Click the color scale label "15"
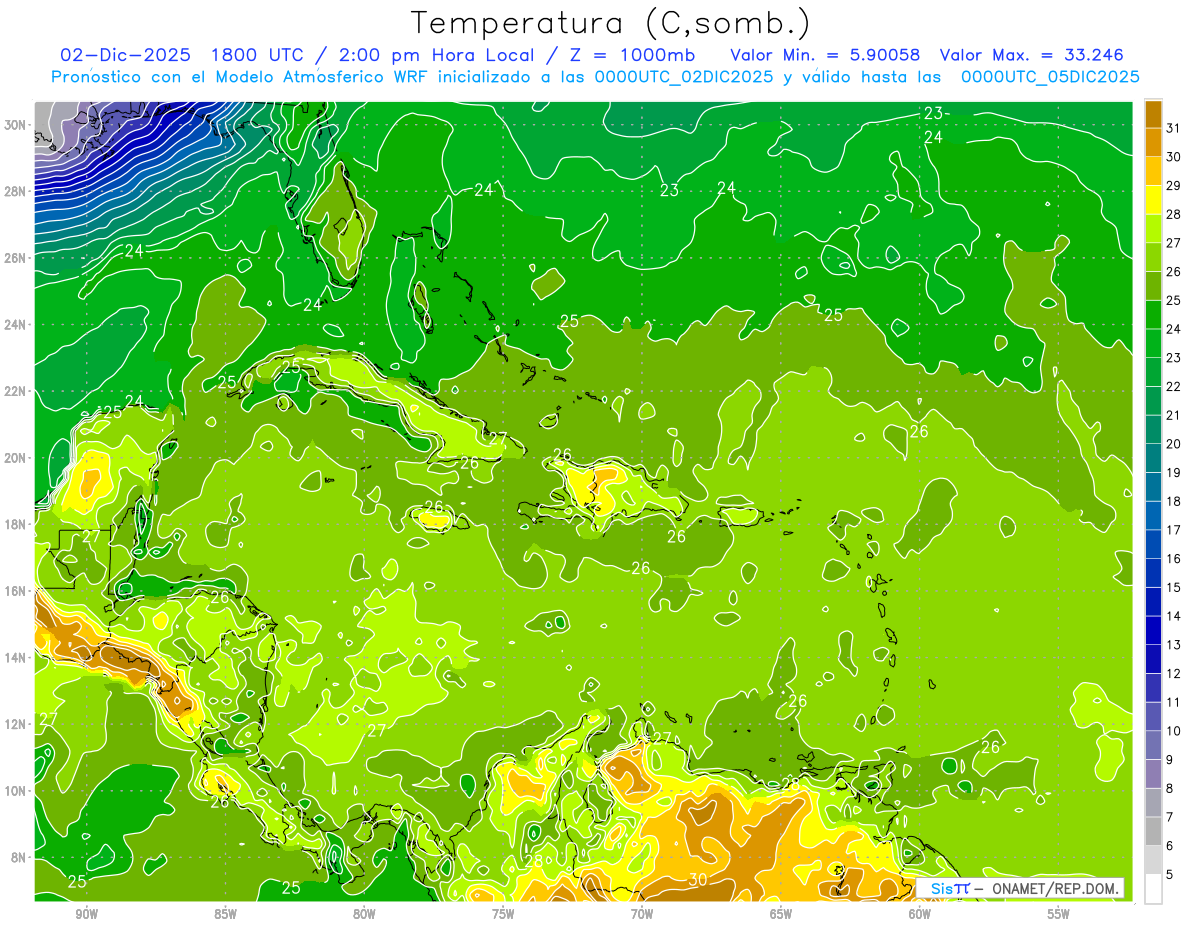The height and width of the screenshot is (927, 1200). 1173,587
